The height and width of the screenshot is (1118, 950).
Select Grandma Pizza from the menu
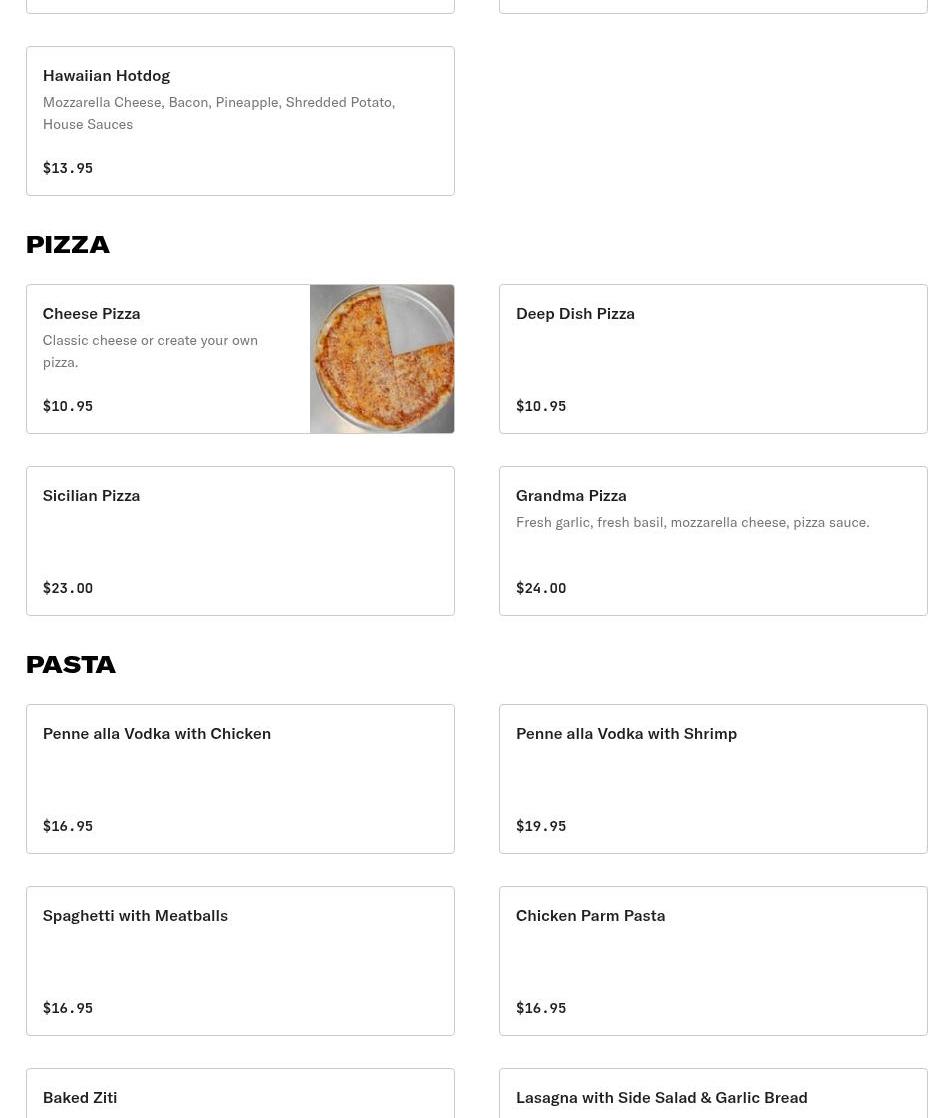(713, 541)
